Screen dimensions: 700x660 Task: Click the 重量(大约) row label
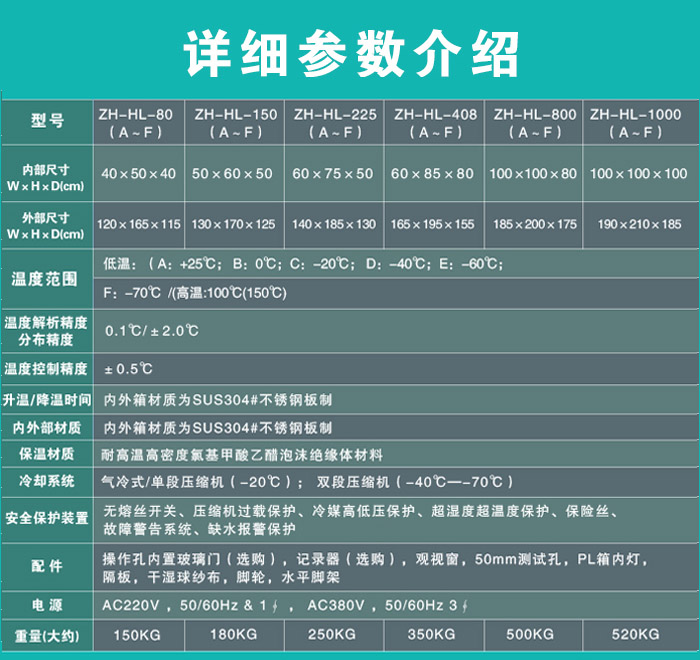click(x=46, y=635)
